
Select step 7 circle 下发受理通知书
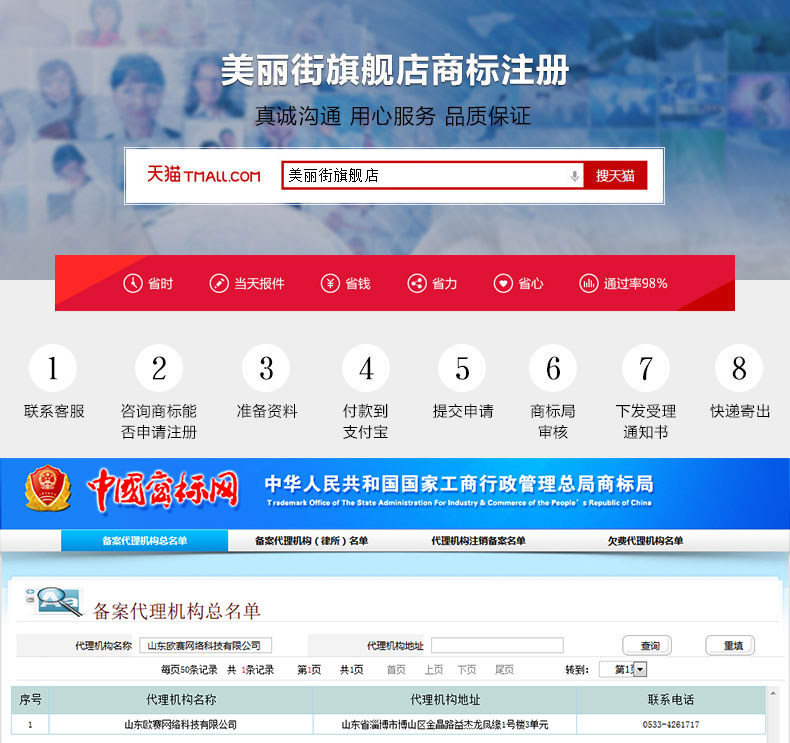(x=646, y=368)
